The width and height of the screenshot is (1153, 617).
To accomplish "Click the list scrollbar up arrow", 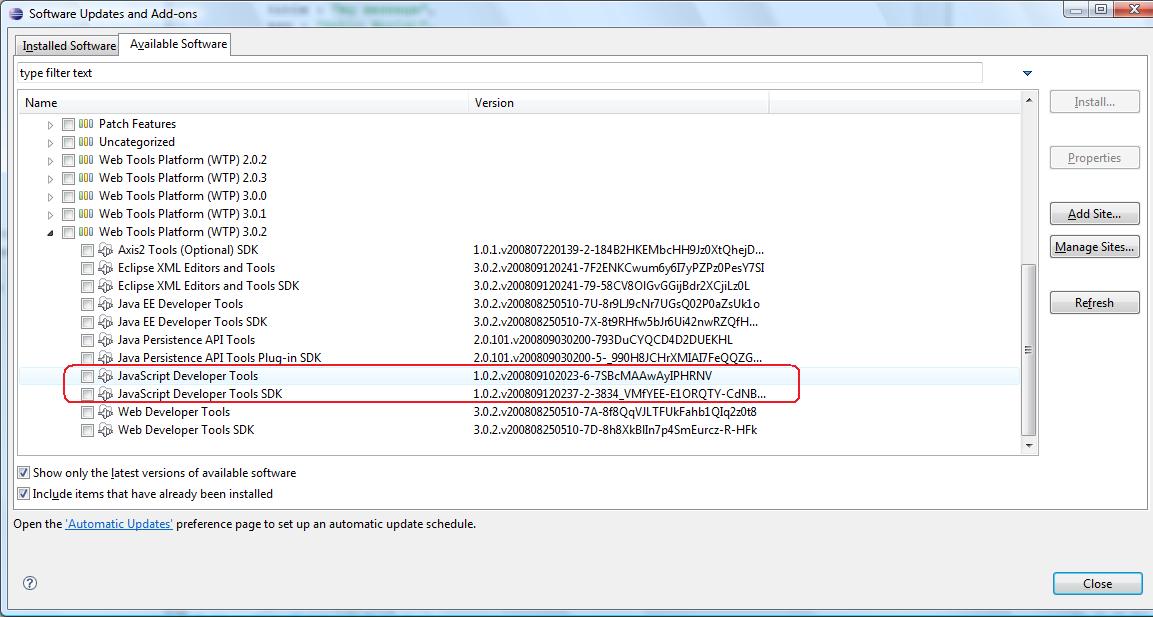I will [1029, 100].
